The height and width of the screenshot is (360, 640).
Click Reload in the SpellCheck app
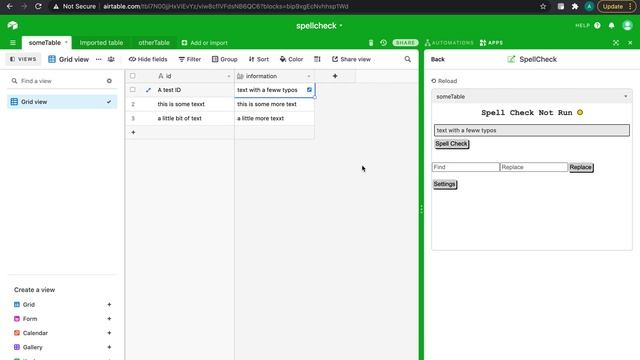[444, 81]
